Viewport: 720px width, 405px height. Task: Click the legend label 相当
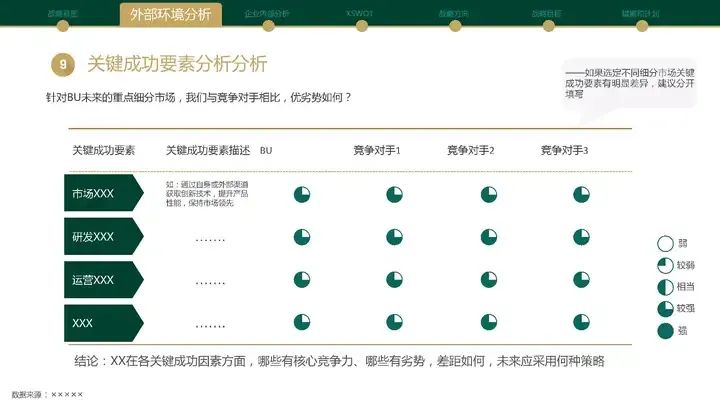click(x=686, y=287)
